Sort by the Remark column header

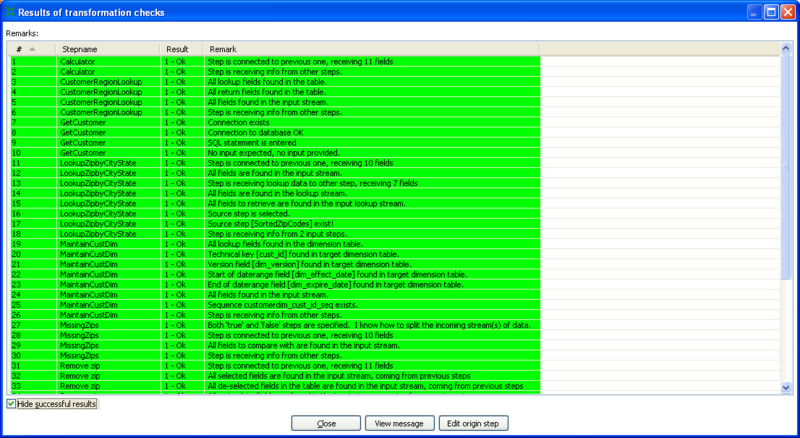(x=223, y=48)
